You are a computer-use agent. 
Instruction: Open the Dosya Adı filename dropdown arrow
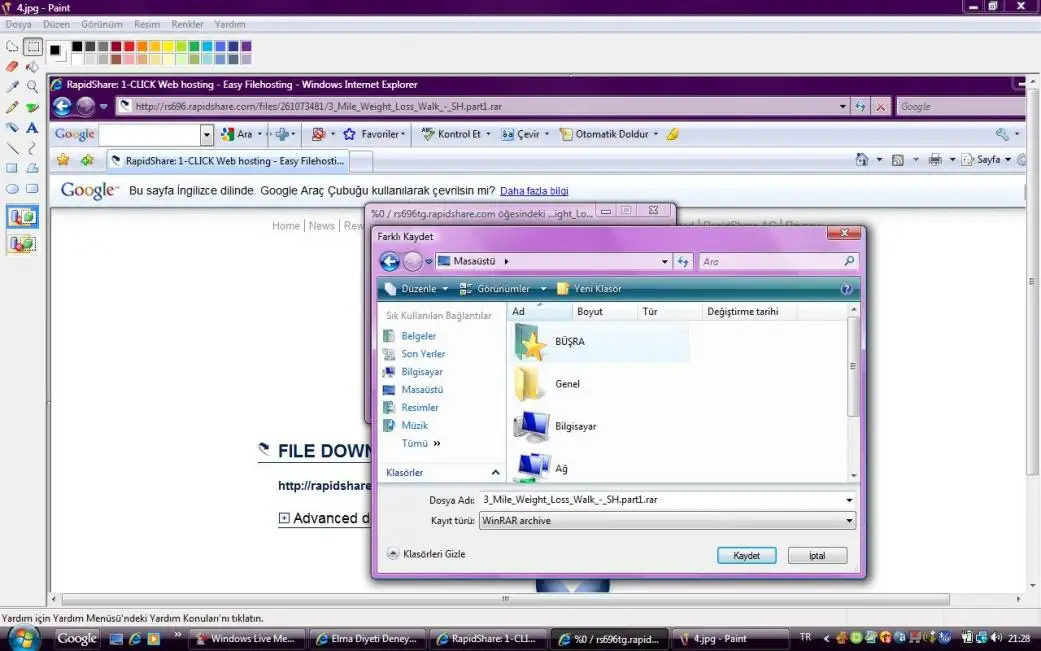[x=849, y=500]
